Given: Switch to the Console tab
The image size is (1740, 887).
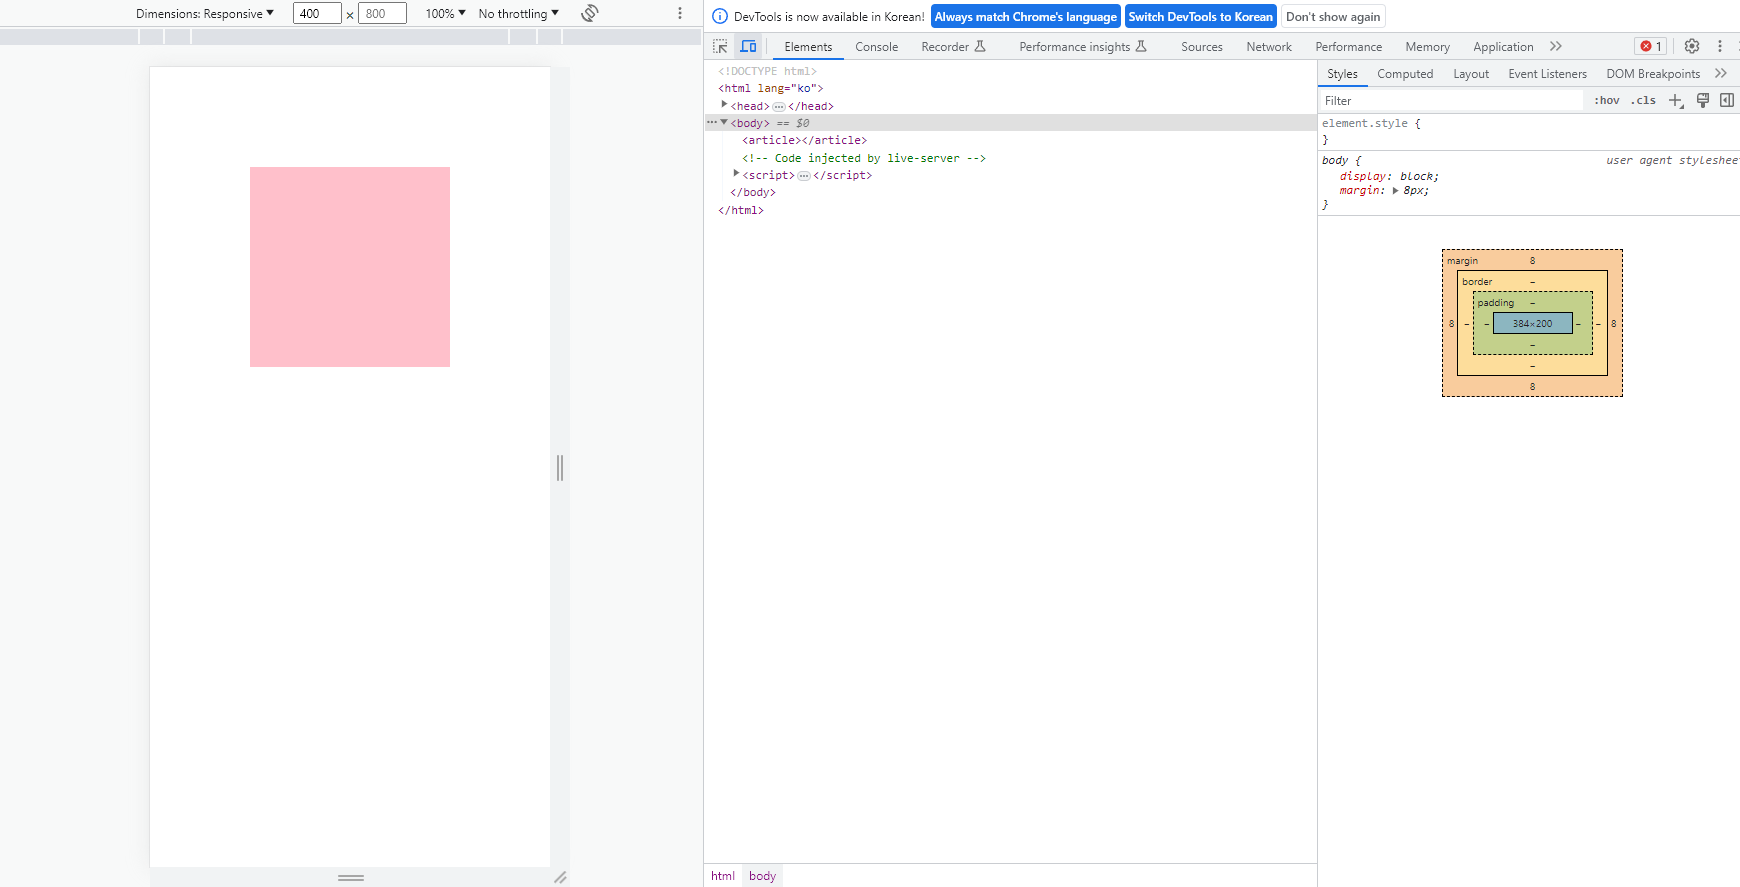Looking at the screenshot, I should pyautogui.click(x=876, y=46).
